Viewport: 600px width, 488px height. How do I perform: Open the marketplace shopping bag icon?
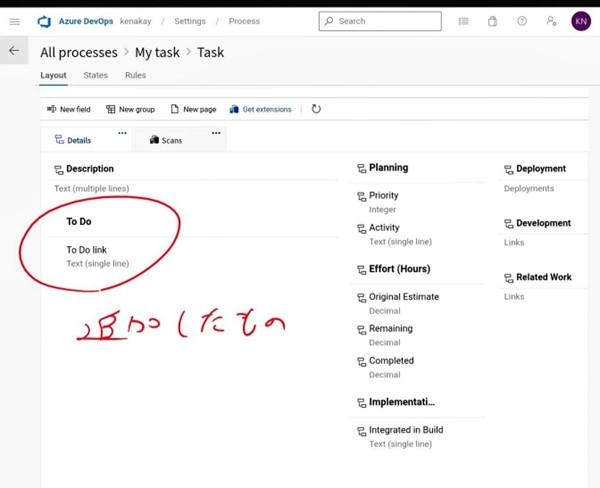pyautogui.click(x=492, y=21)
